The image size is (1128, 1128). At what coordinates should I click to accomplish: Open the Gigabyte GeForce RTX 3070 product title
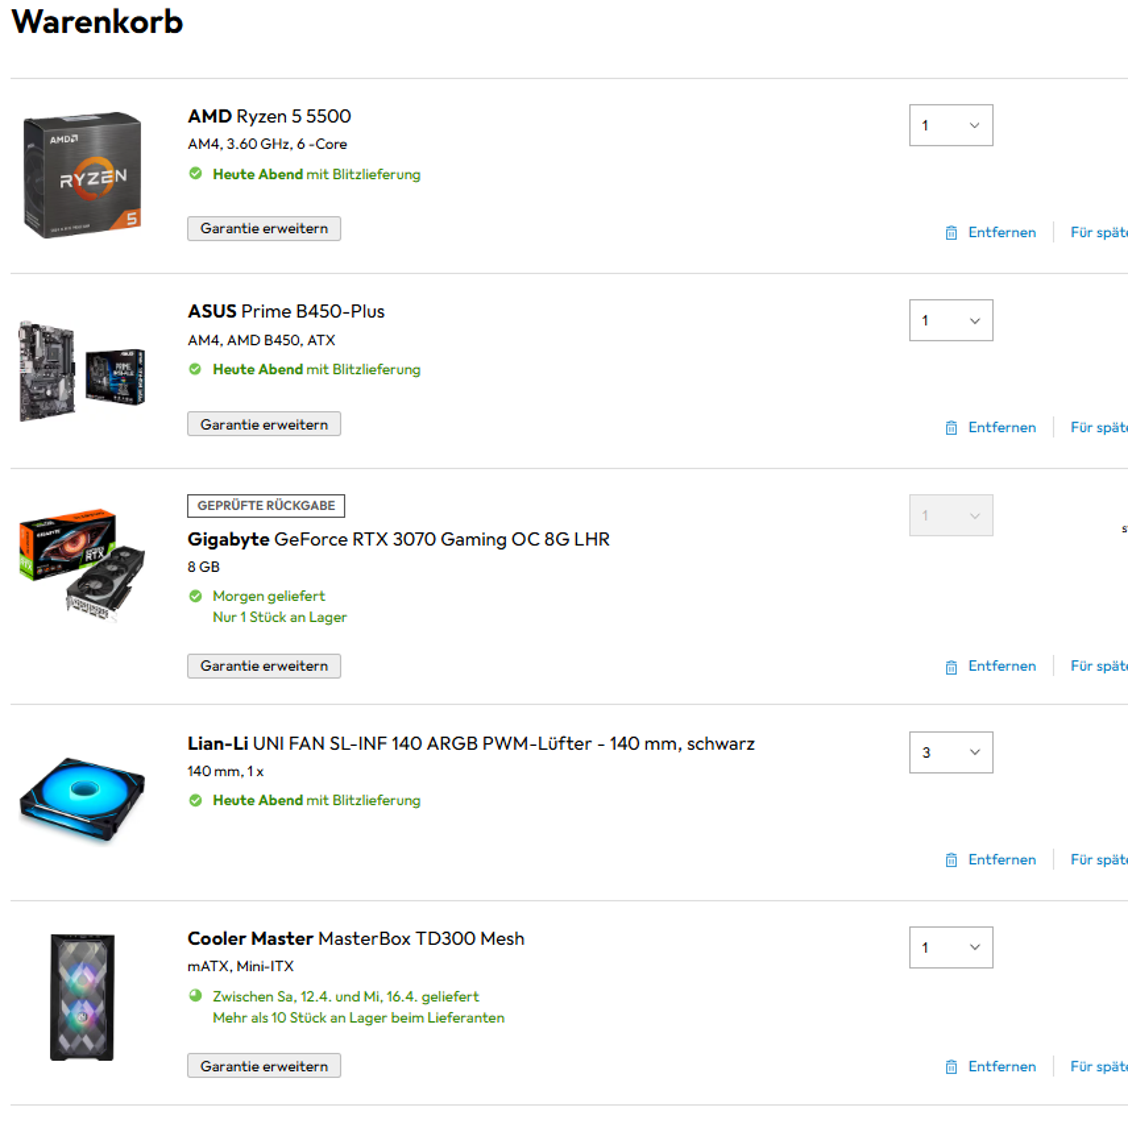click(399, 539)
